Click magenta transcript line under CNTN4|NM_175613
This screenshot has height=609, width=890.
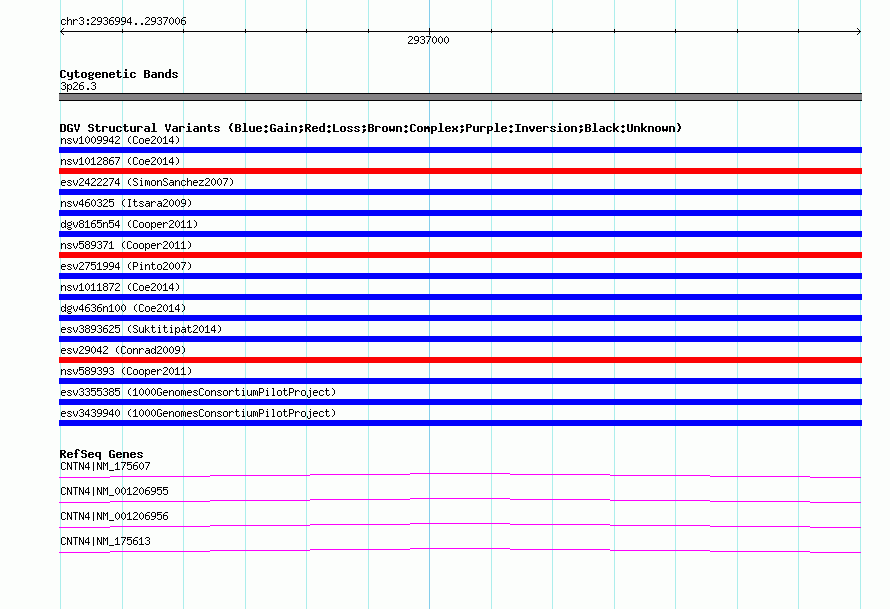point(460,549)
